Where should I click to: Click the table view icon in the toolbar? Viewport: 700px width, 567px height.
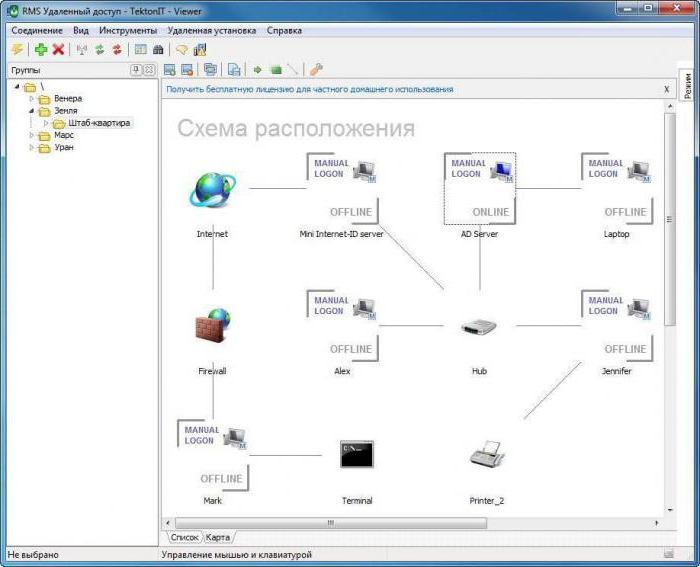pos(141,49)
